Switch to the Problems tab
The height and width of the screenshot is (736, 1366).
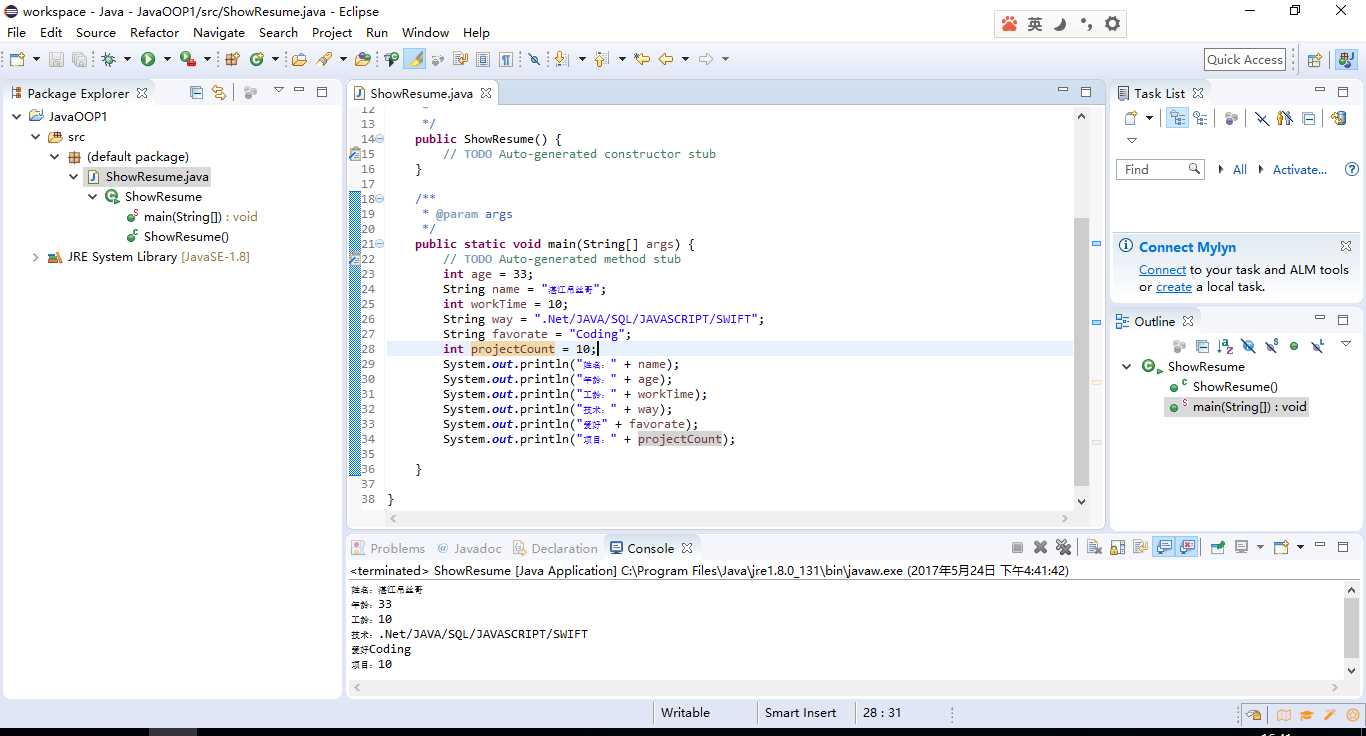point(396,548)
